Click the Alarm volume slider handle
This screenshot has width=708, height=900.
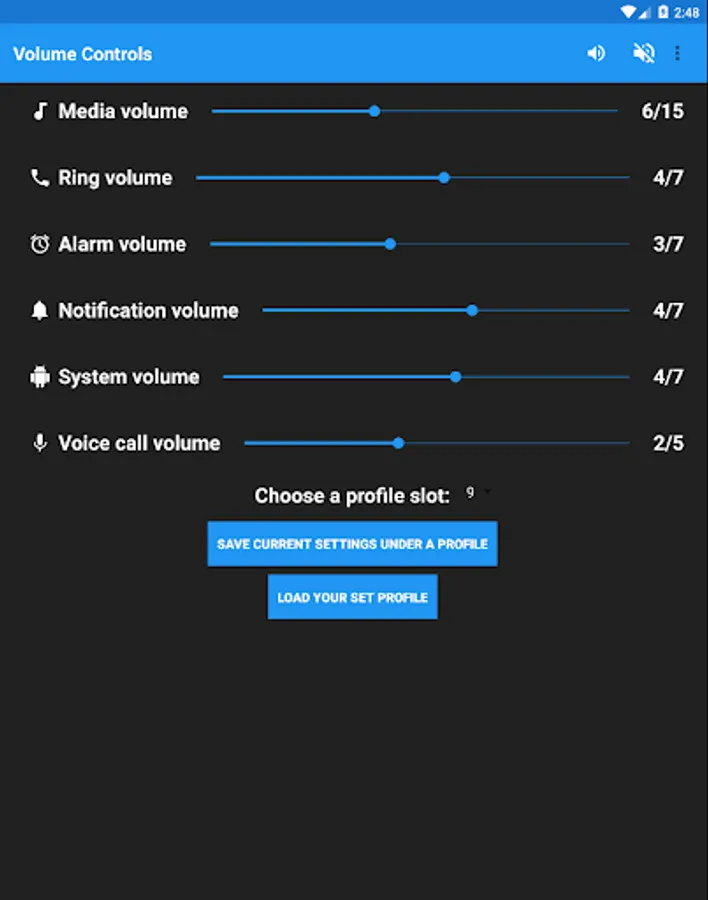pyautogui.click(x=390, y=244)
